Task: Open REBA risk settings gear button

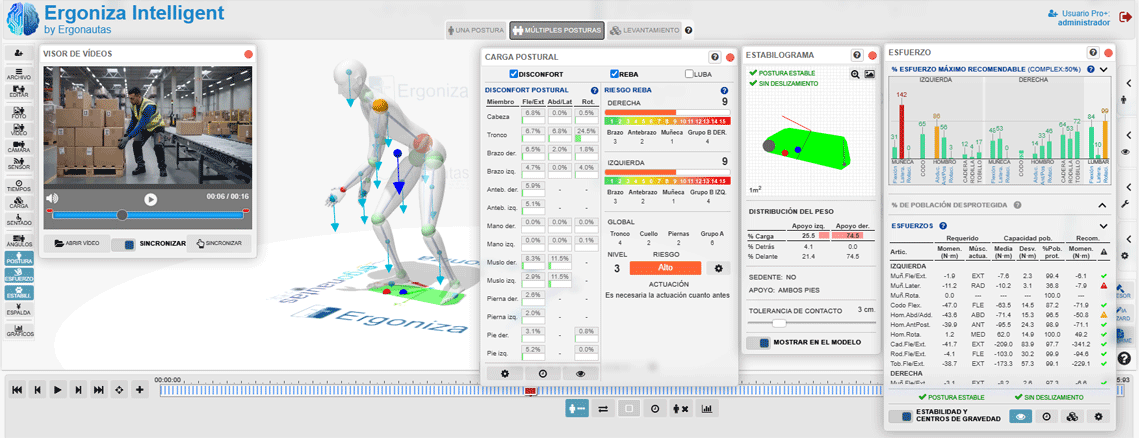Action: pos(718,268)
